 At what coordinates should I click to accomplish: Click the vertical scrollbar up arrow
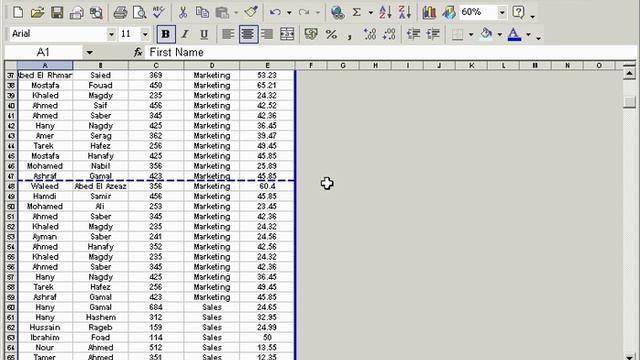click(629, 73)
